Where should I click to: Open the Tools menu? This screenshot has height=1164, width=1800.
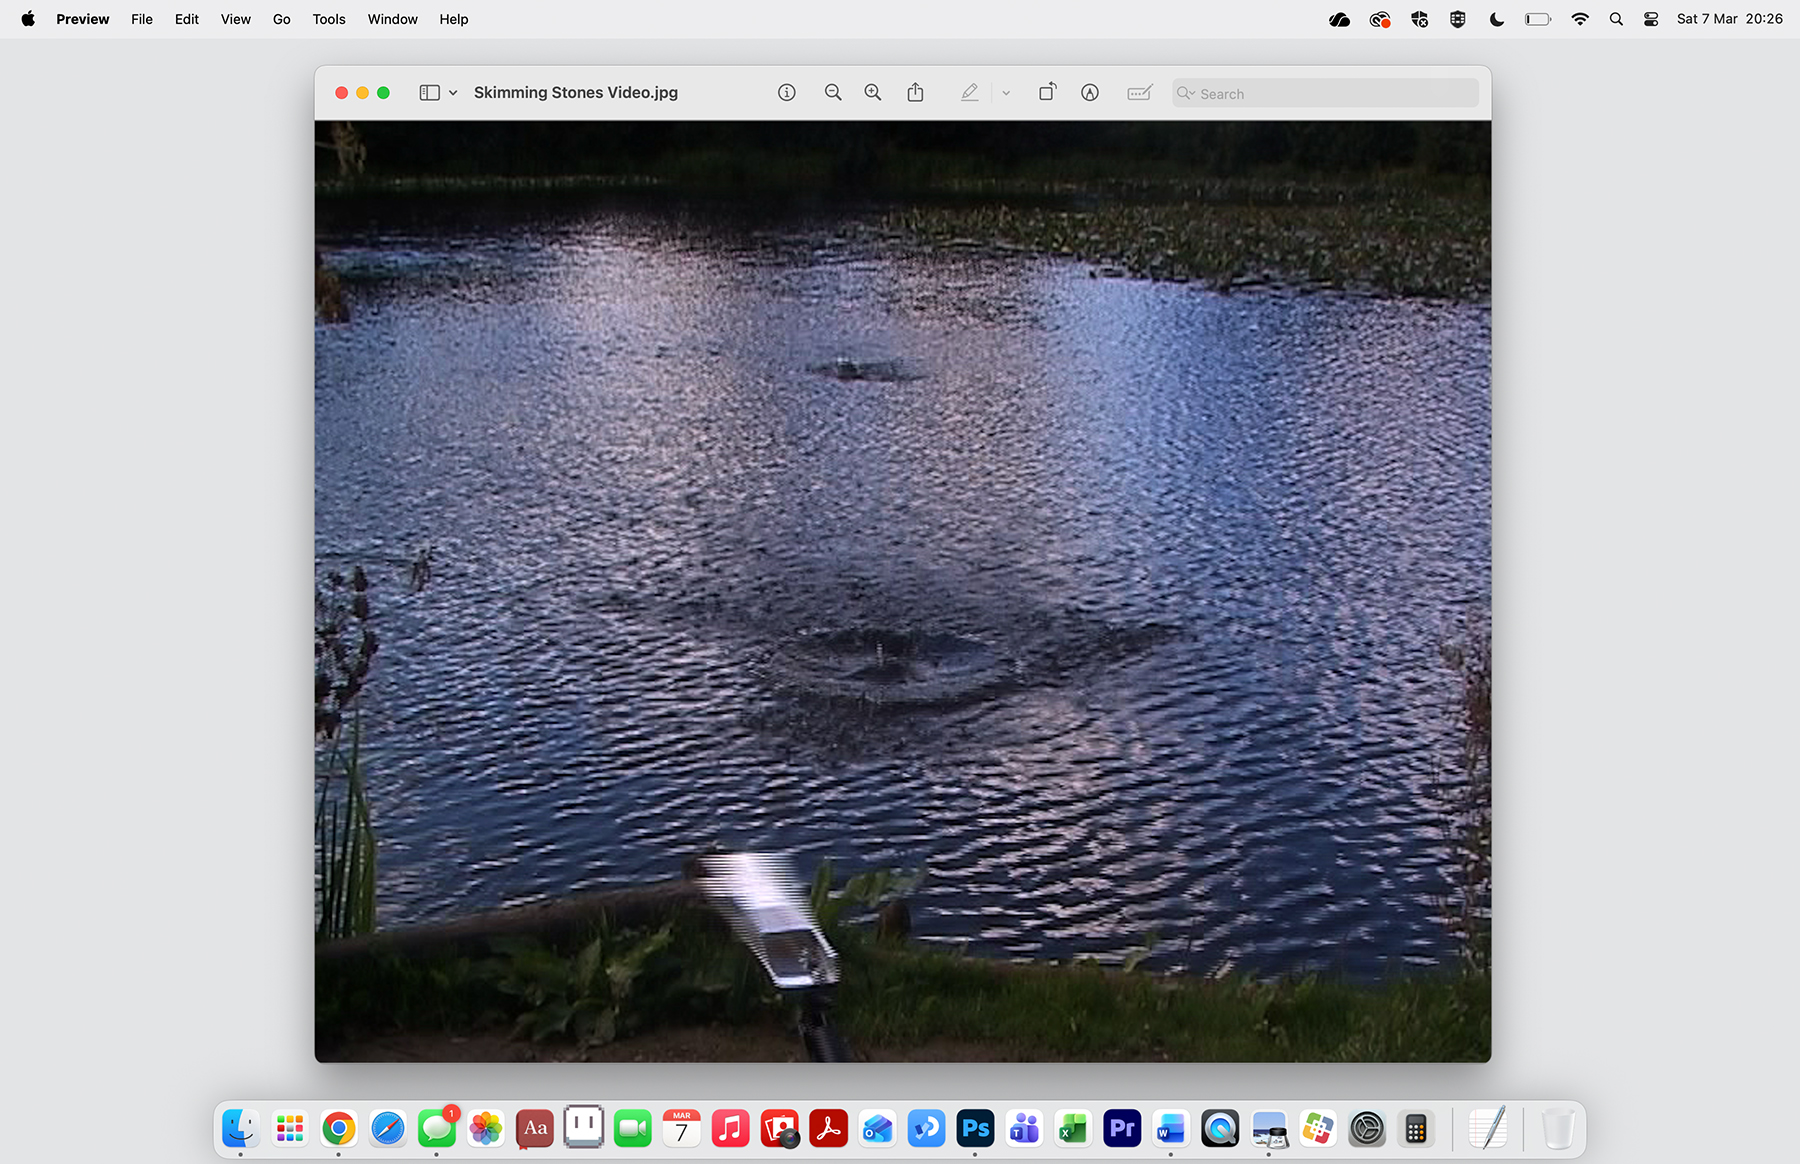click(x=328, y=19)
